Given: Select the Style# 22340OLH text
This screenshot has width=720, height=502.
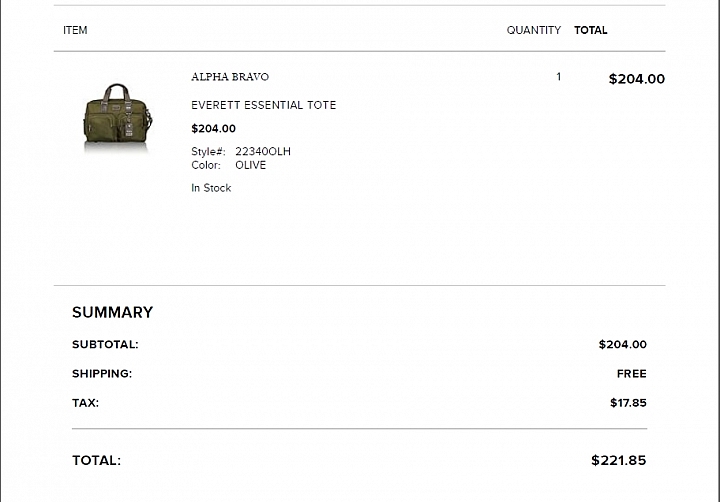Looking at the screenshot, I should pos(241,152).
